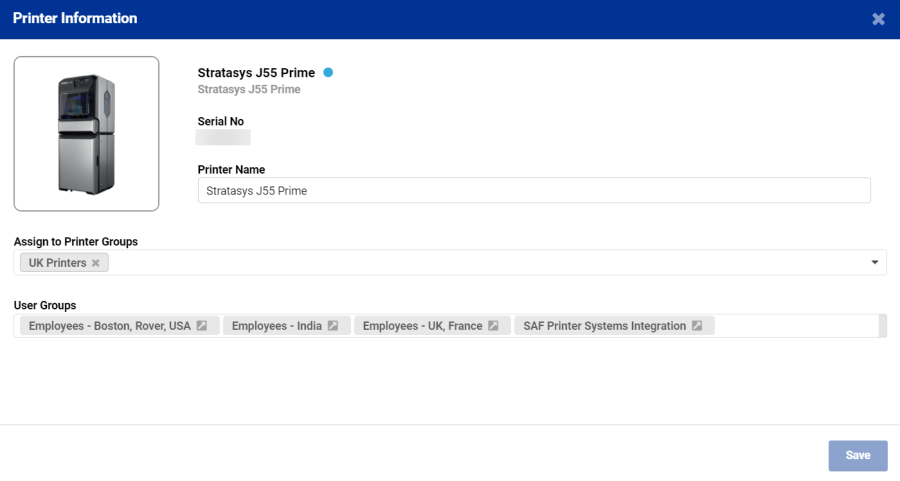Click the SAF Printer Systems Integration tag text
900x481 pixels.
click(x=604, y=326)
